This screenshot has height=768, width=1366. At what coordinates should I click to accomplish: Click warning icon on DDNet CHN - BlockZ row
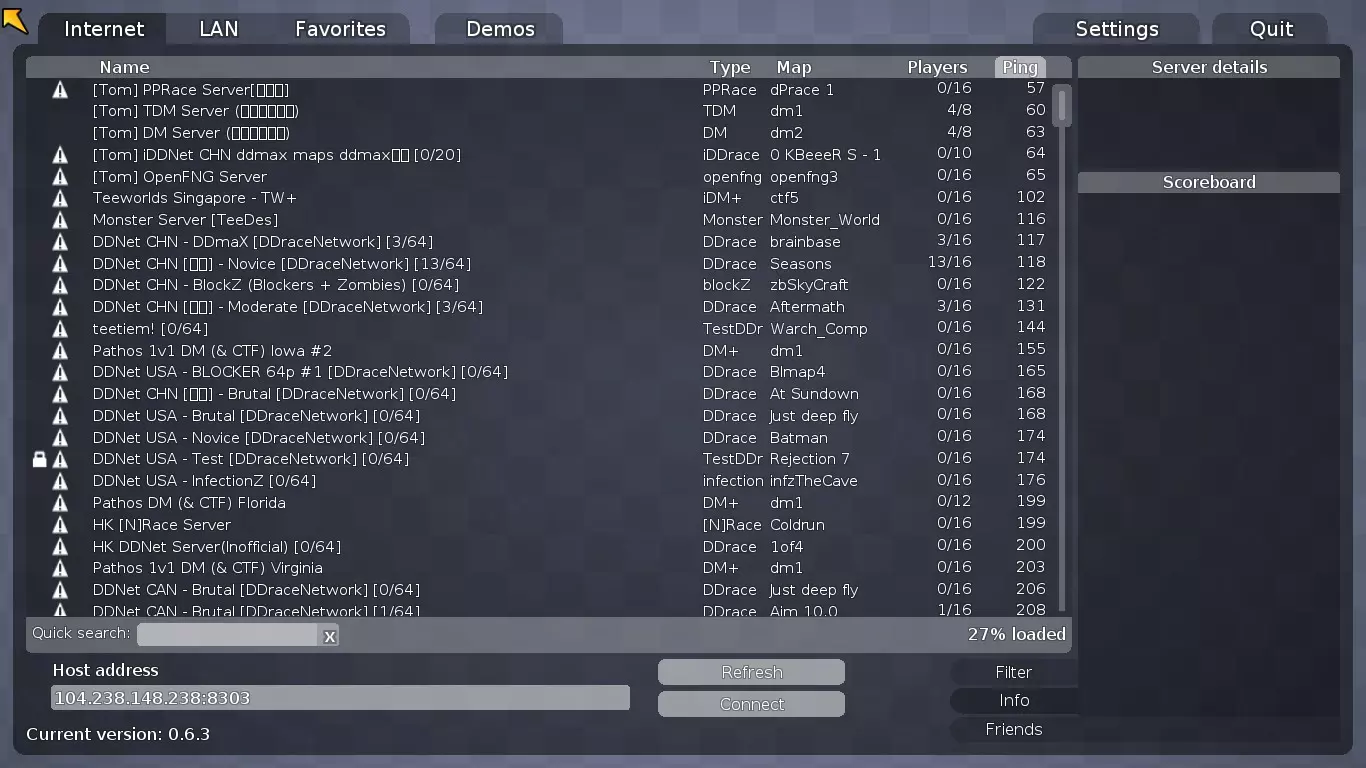point(60,286)
